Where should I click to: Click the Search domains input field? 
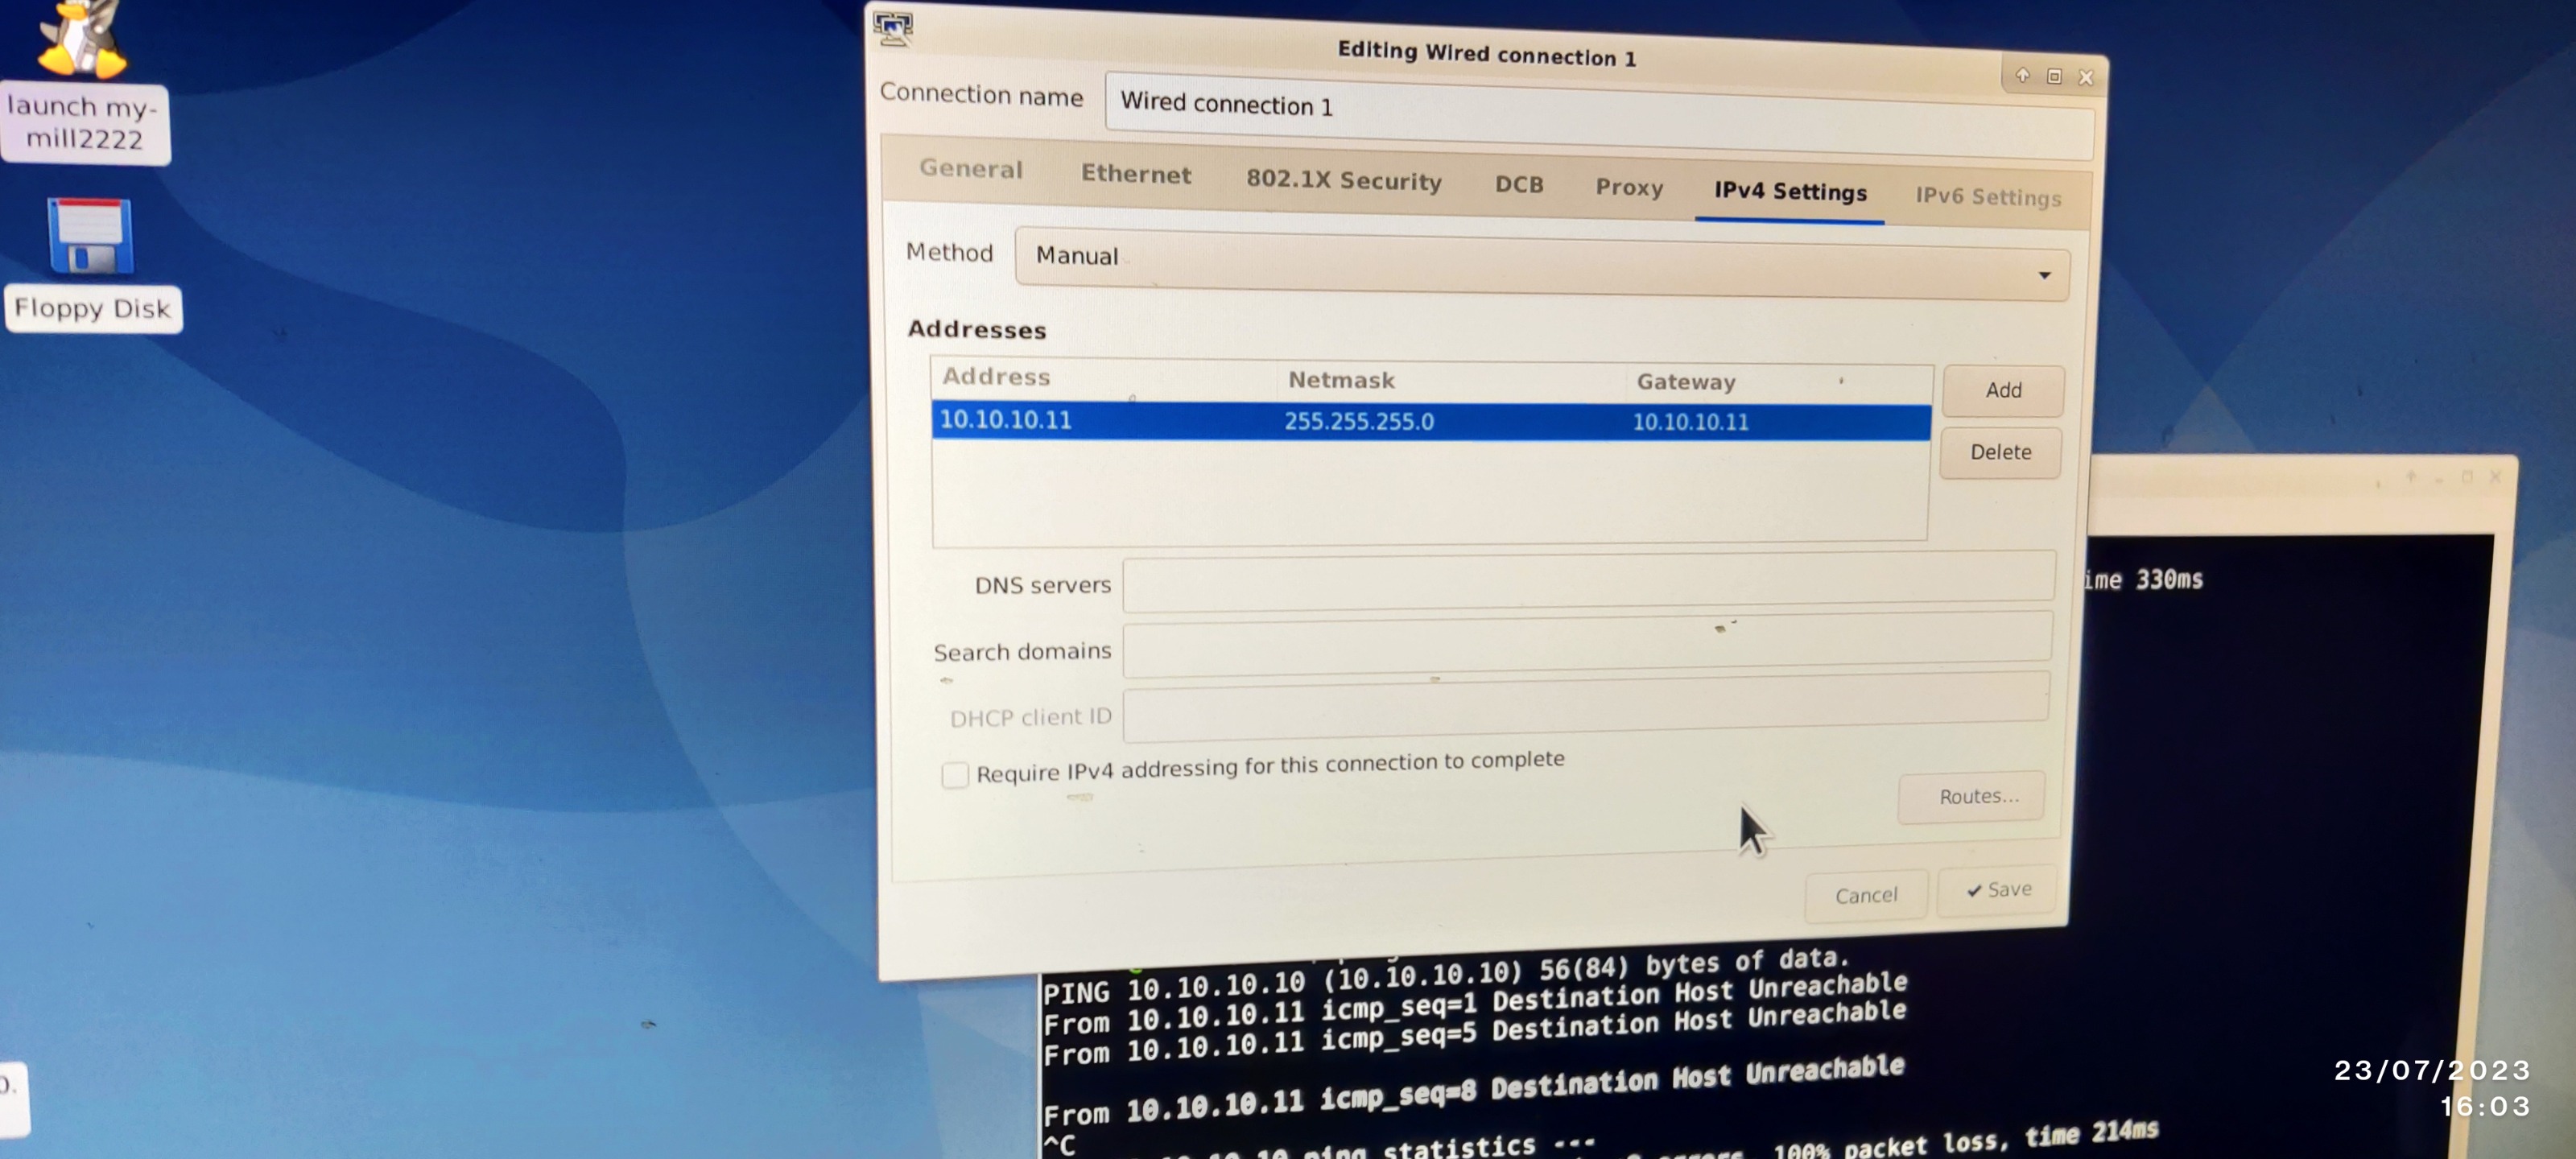1587,644
